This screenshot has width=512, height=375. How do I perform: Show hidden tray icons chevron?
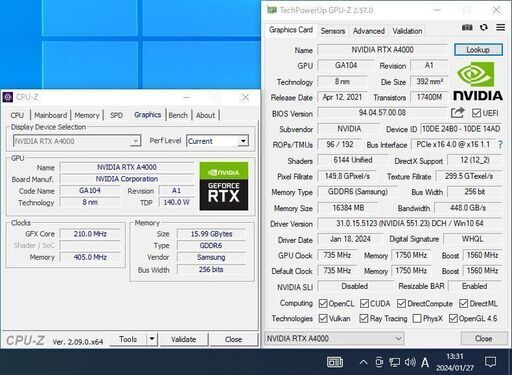364,362
